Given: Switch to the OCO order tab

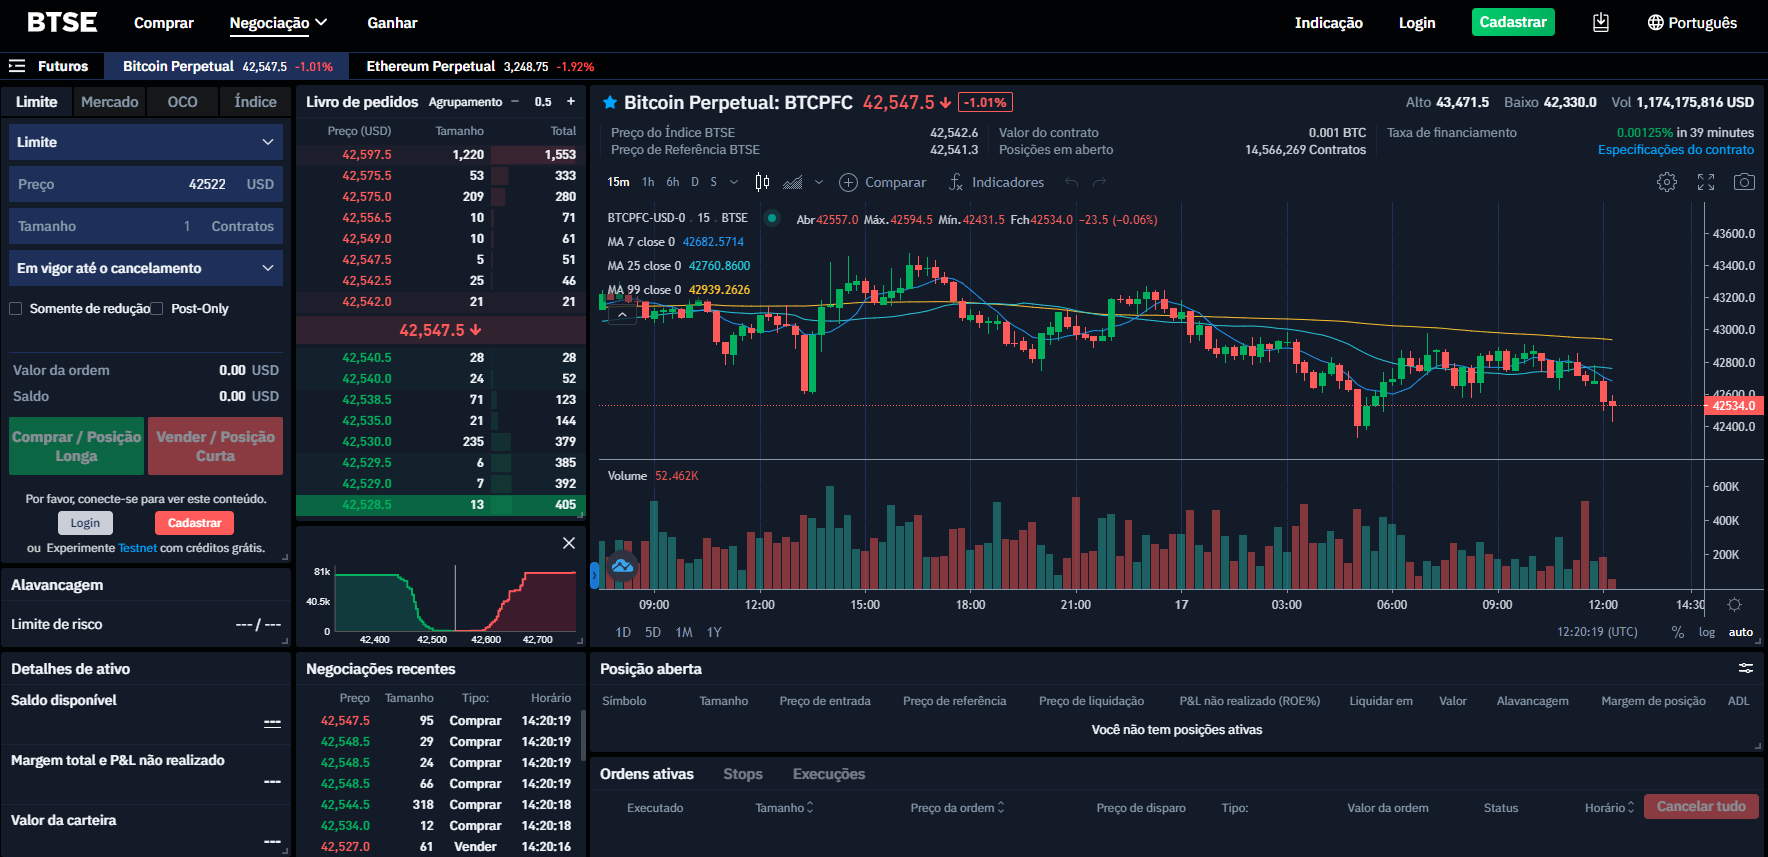Looking at the screenshot, I should click(183, 102).
